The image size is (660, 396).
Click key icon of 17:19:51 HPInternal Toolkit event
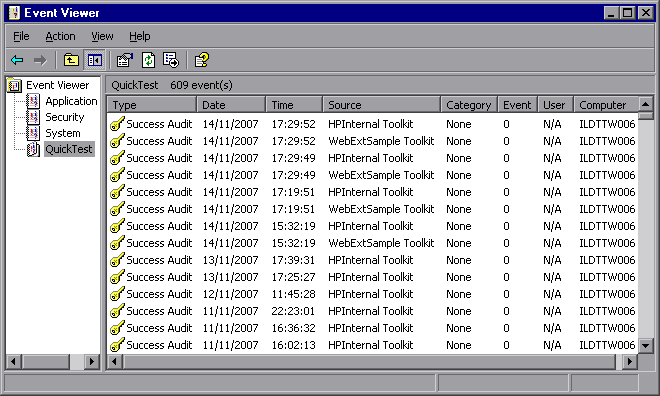[x=117, y=192]
